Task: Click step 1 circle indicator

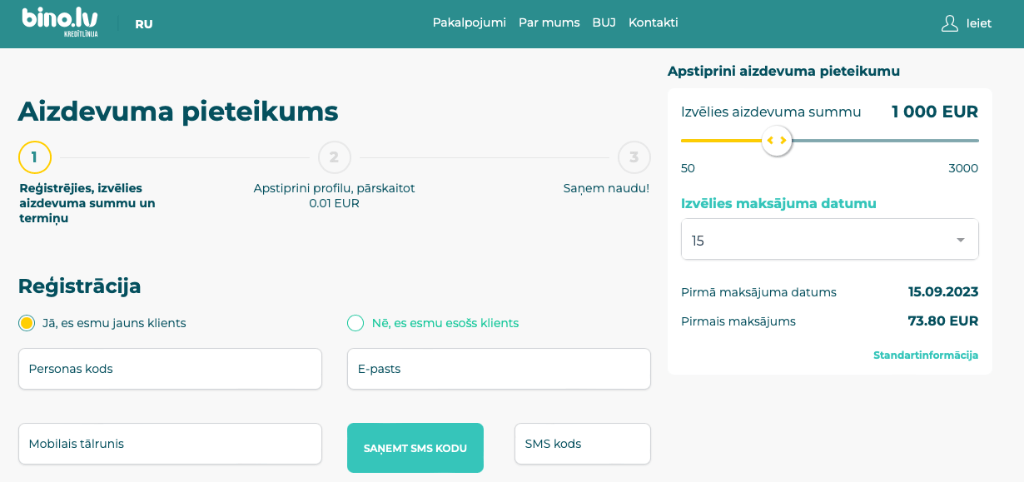Action: pos(35,157)
